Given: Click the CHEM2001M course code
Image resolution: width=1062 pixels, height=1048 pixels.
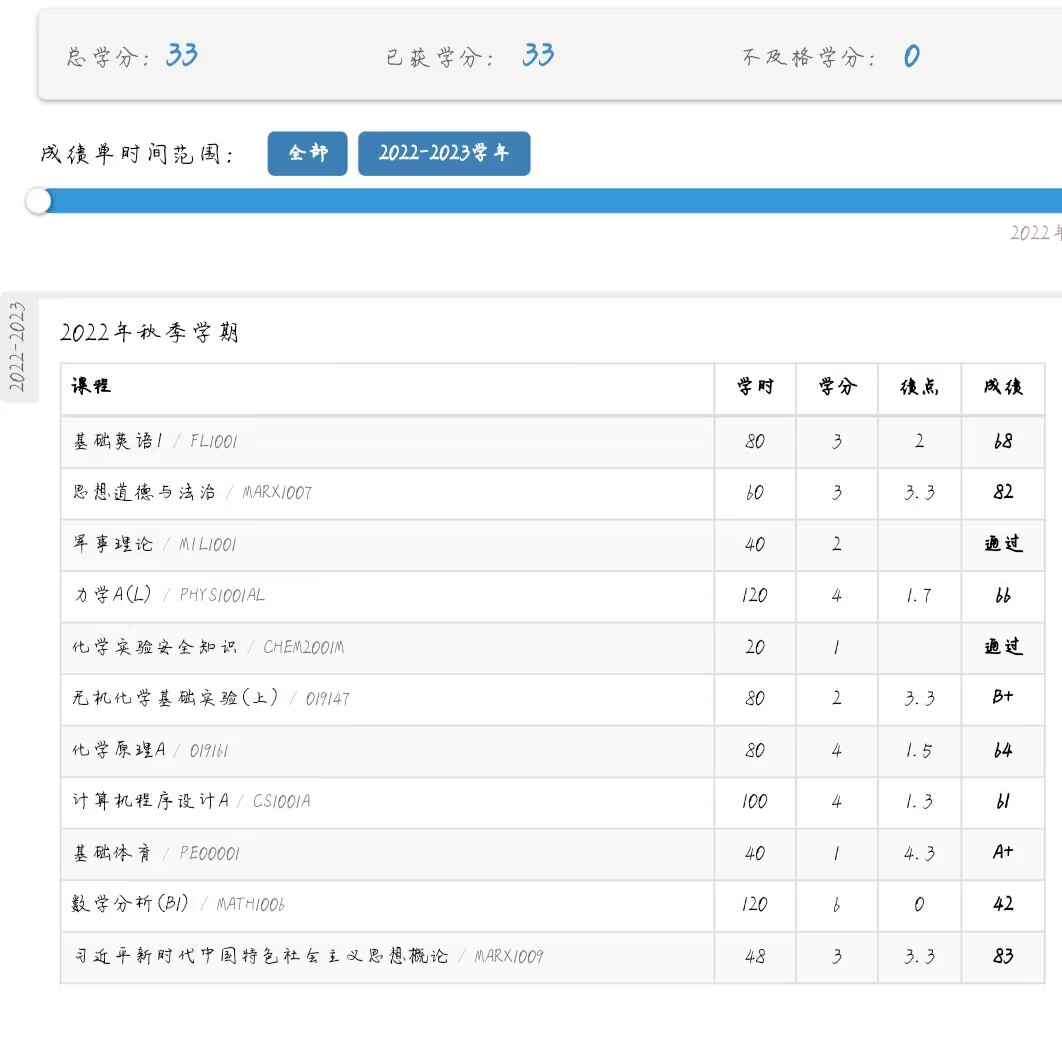Looking at the screenshot, I should 303,647.
